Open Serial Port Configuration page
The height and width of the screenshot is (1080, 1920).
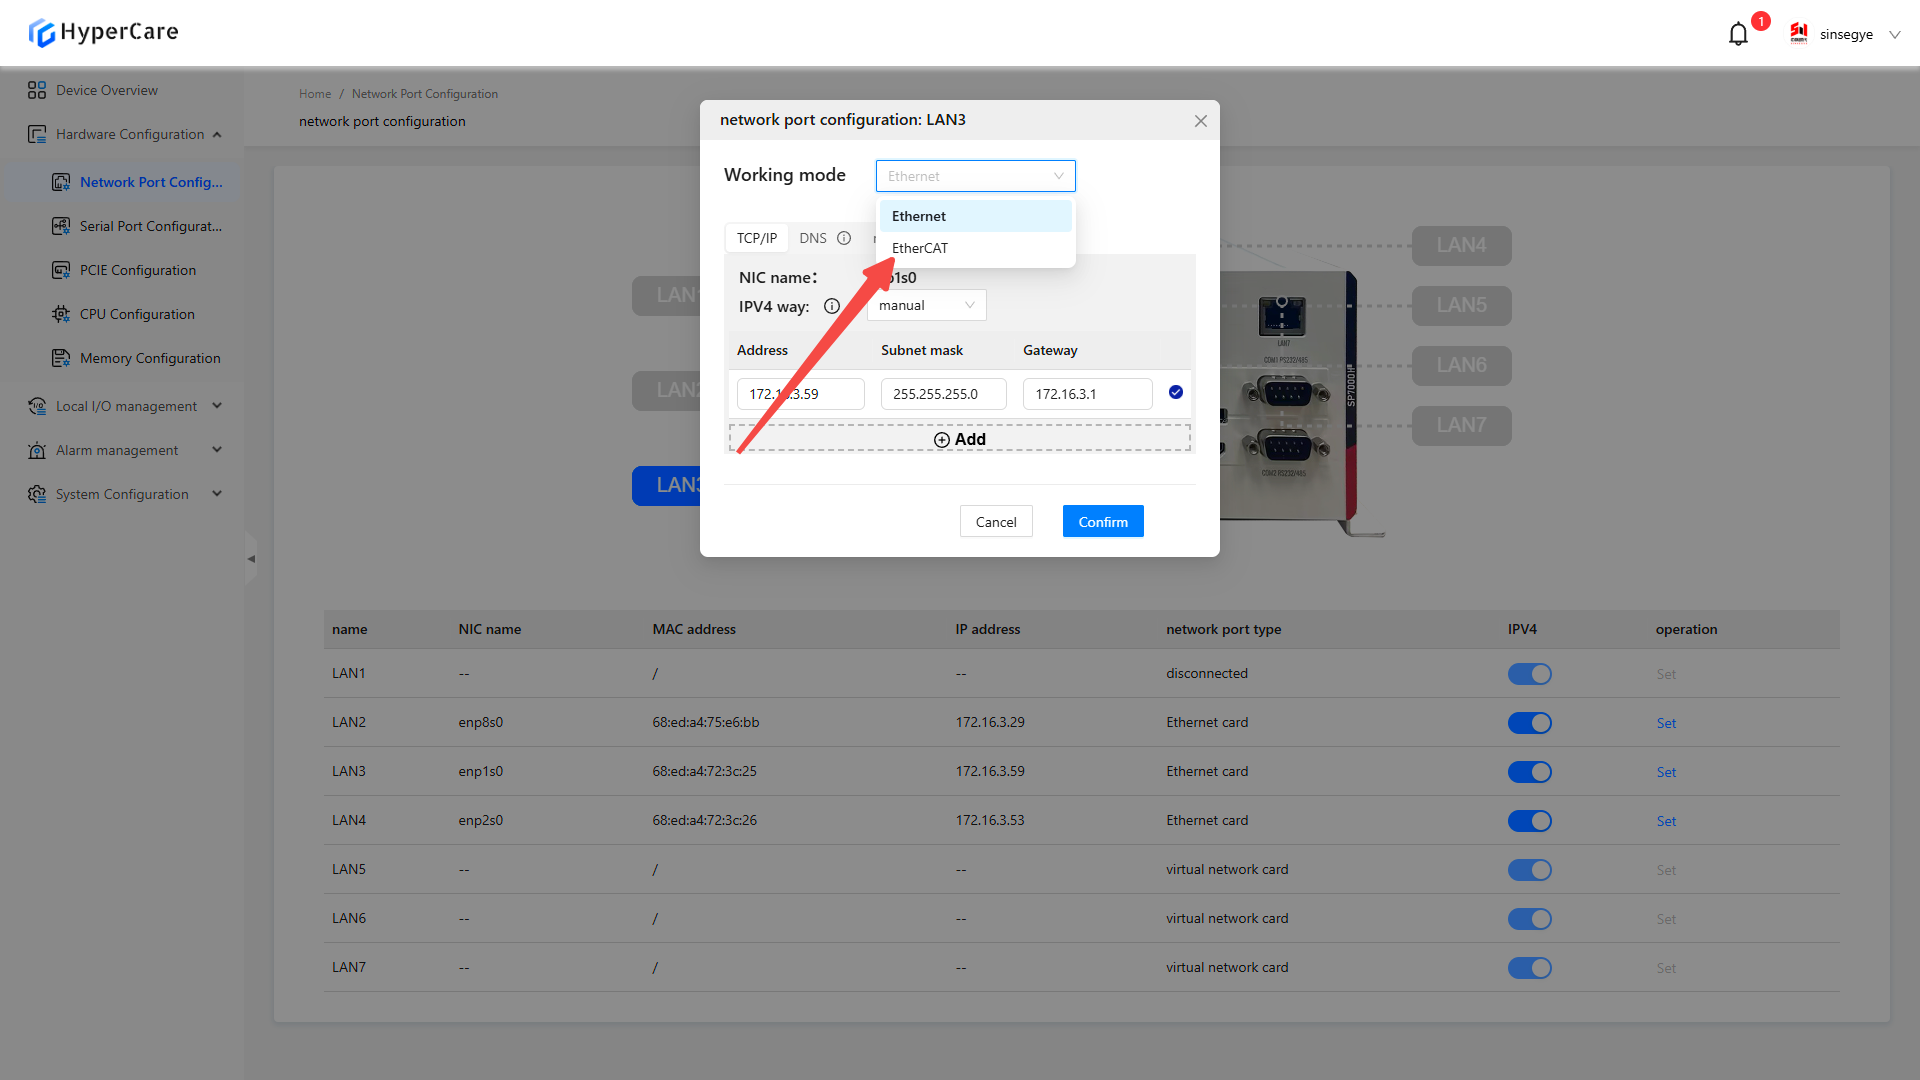pos(150,226)
